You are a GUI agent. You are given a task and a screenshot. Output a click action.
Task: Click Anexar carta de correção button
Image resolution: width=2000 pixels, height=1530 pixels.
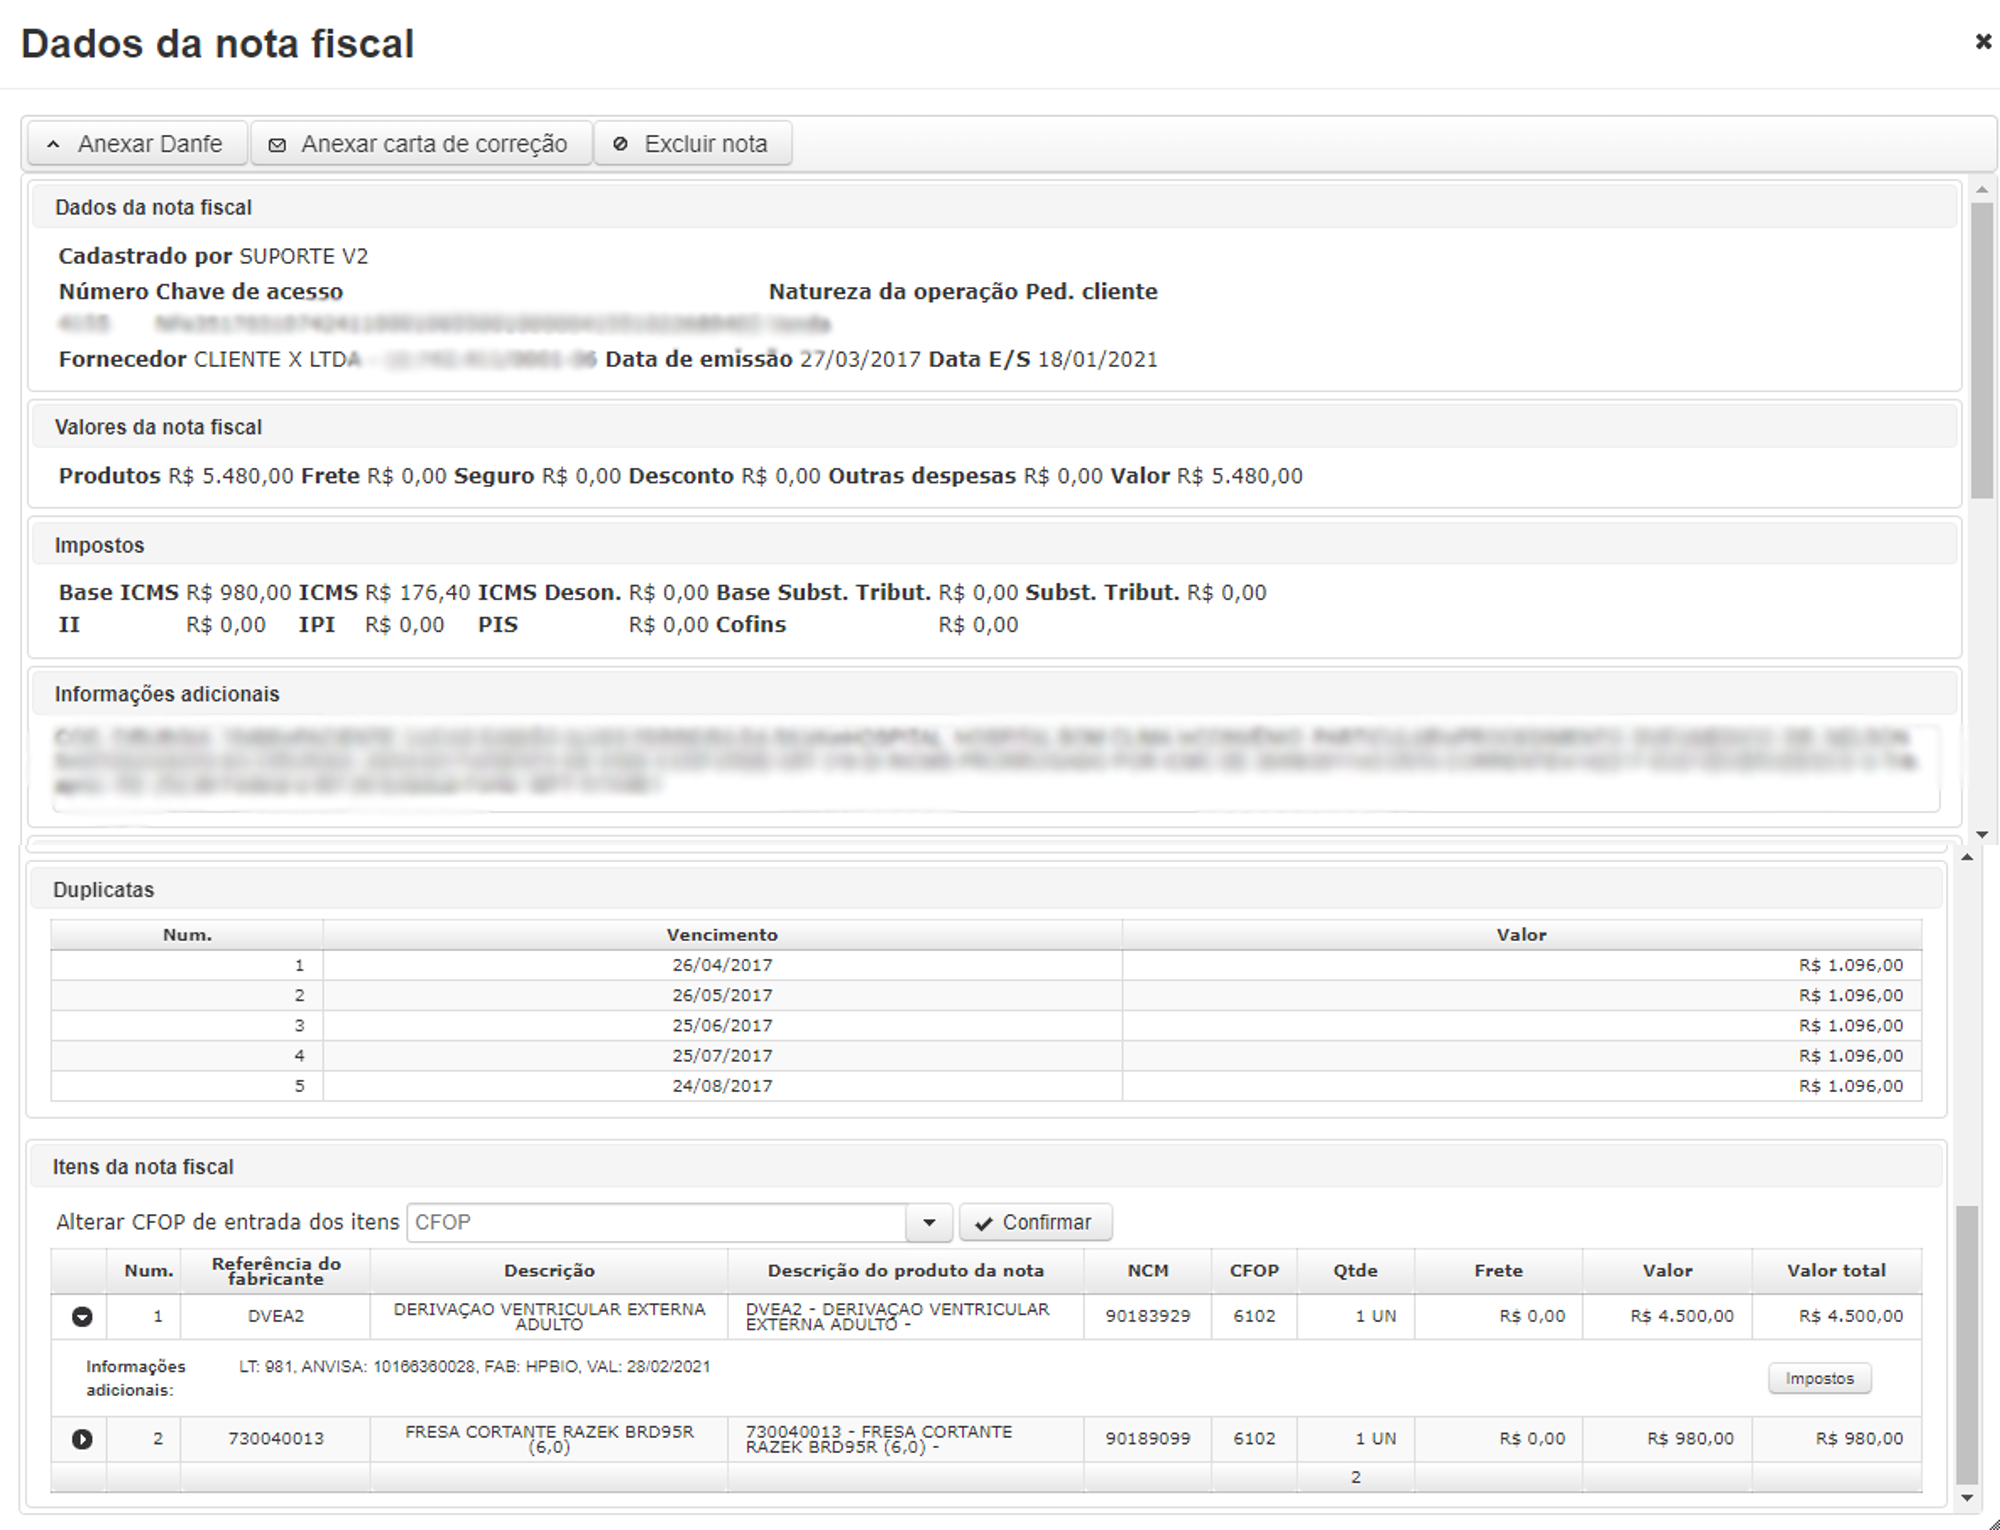tap(420, 144)
